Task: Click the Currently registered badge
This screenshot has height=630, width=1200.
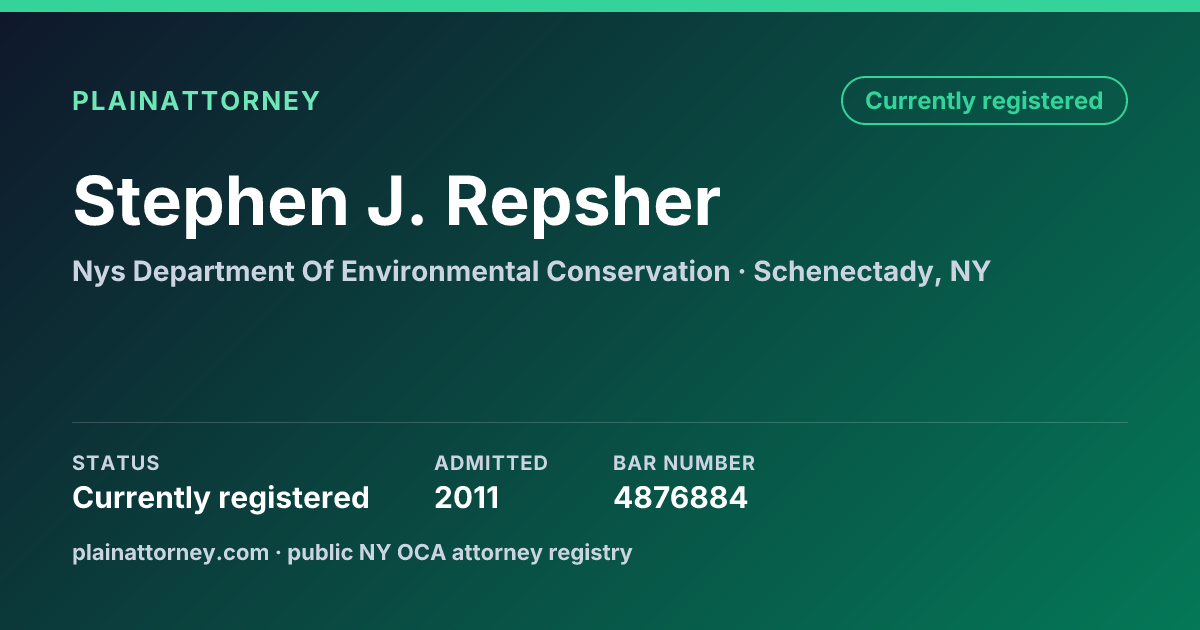Action: [x=984, y=101]
